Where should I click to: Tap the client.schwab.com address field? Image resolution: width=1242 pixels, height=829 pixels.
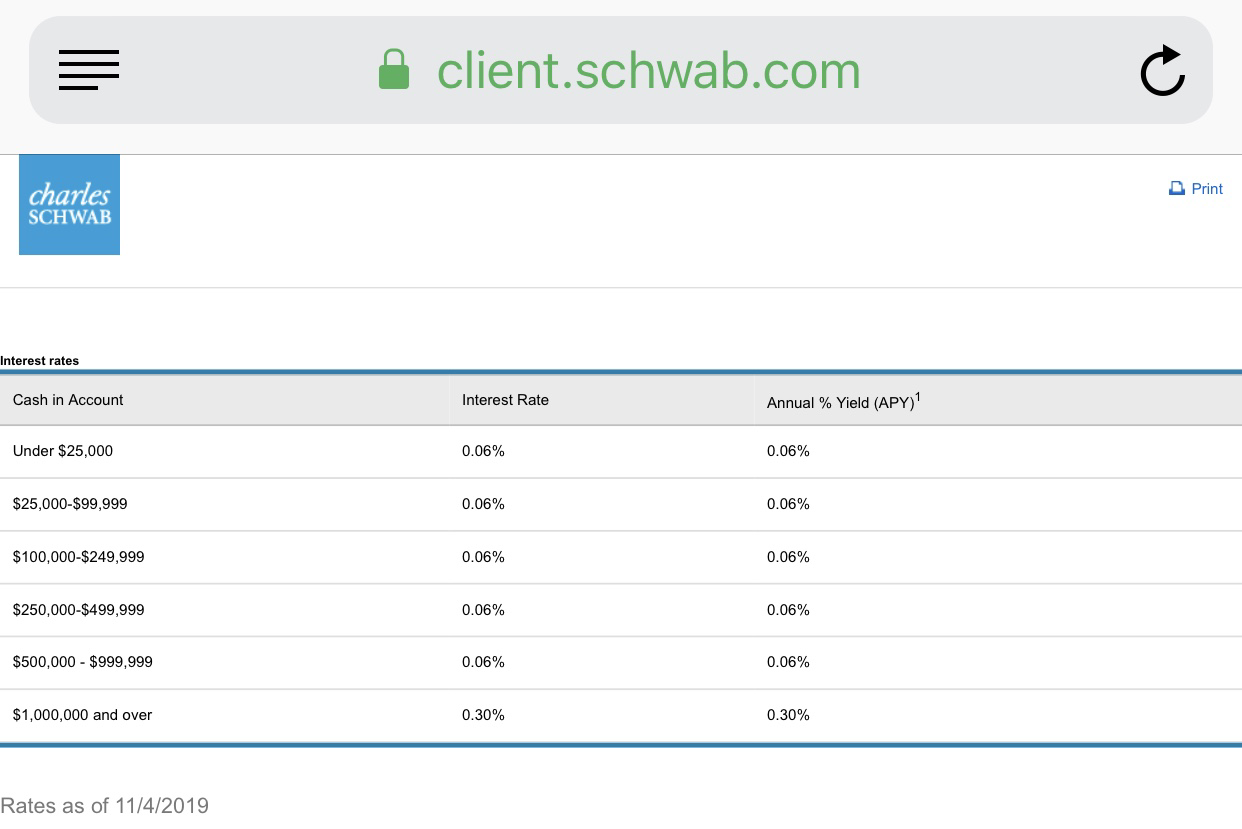(x=620, y=70)
